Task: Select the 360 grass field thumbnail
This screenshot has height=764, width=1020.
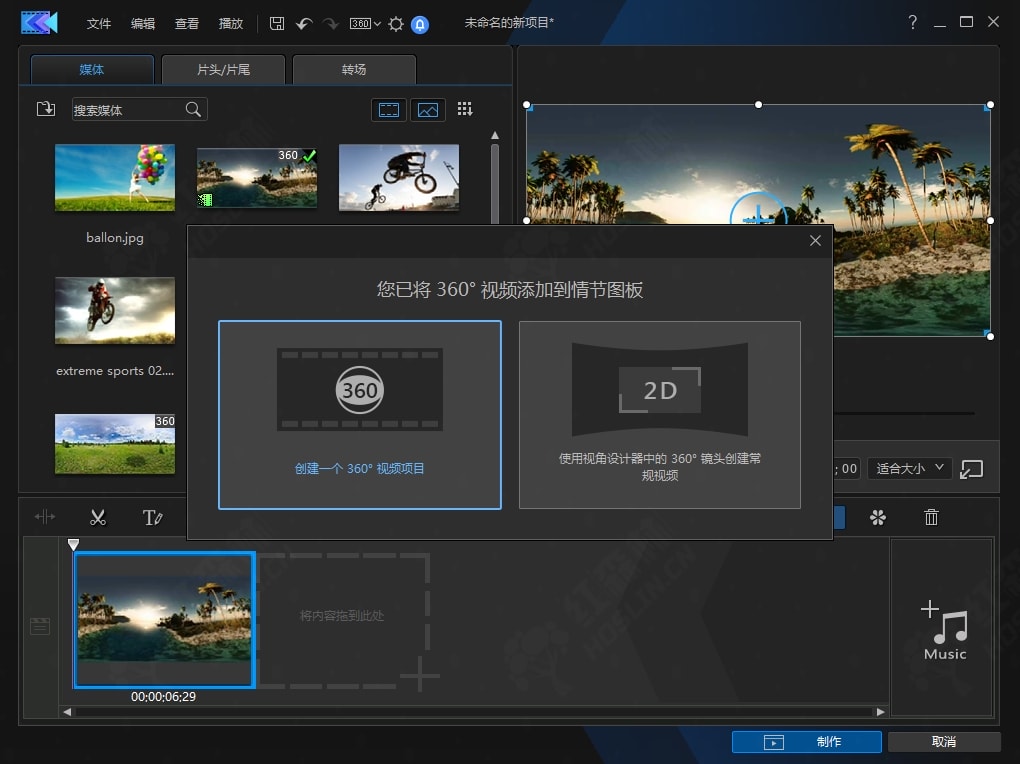Action: click(x=114, y=444)
